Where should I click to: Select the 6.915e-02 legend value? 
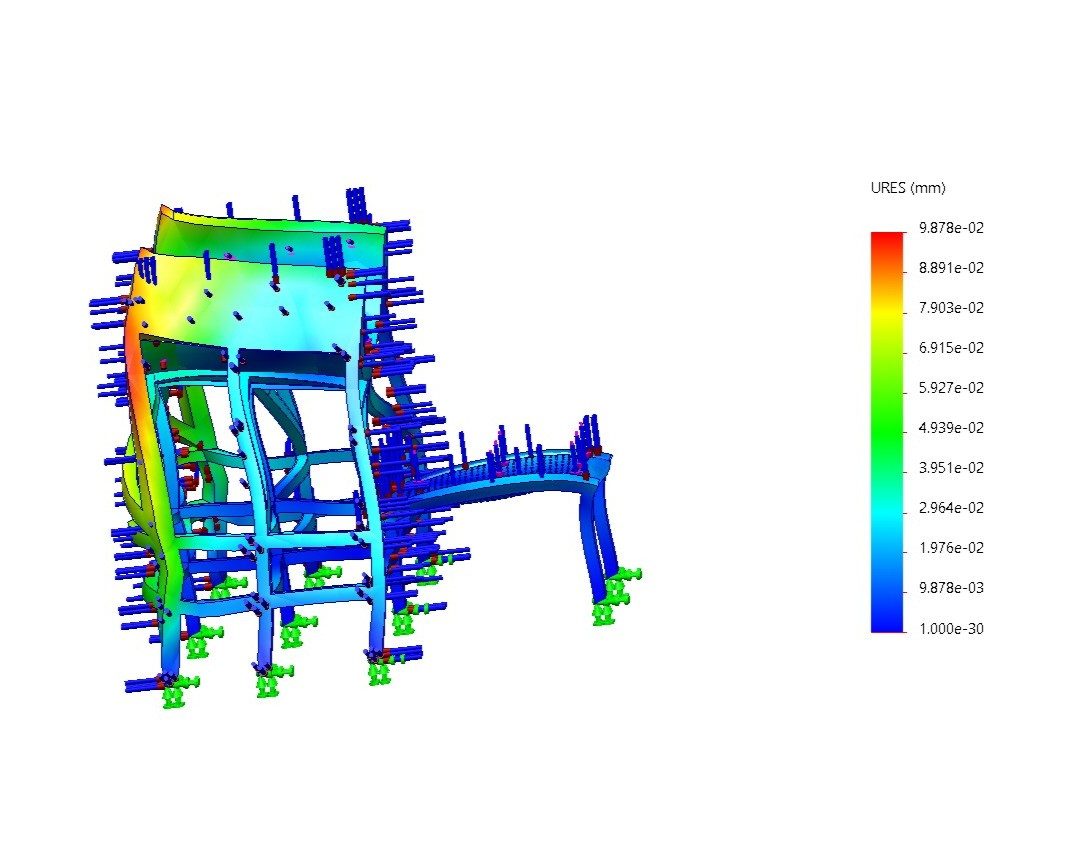tap(951, 348)
